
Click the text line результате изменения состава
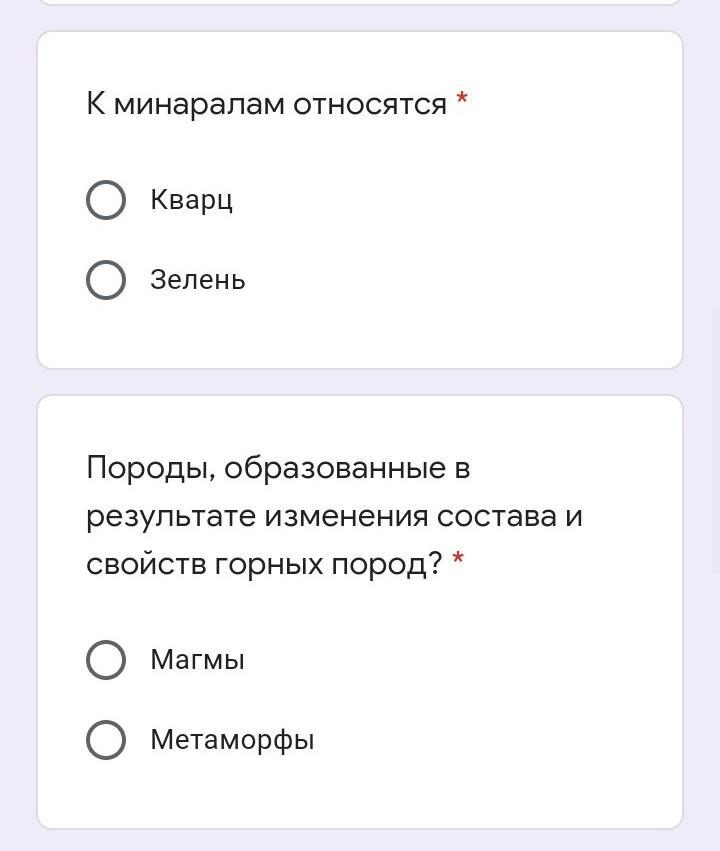[x=321, y=516]
